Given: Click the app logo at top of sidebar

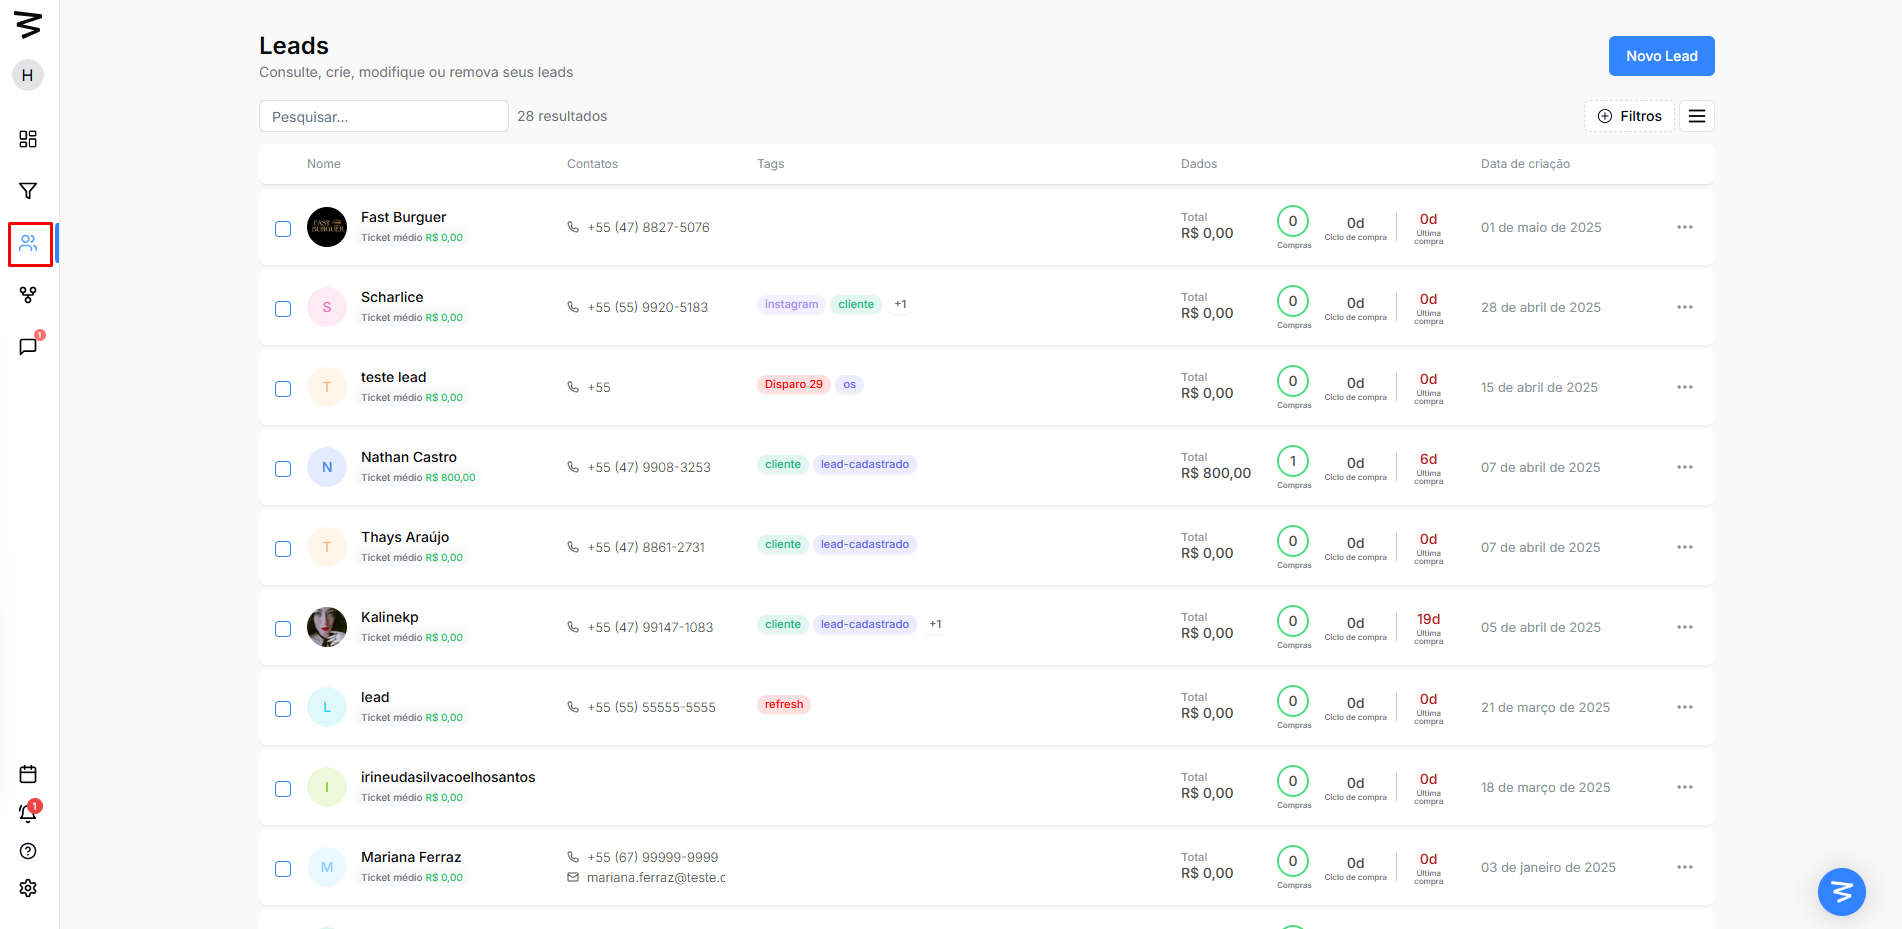Looking at the screenshot, I should tap(28, 25).
